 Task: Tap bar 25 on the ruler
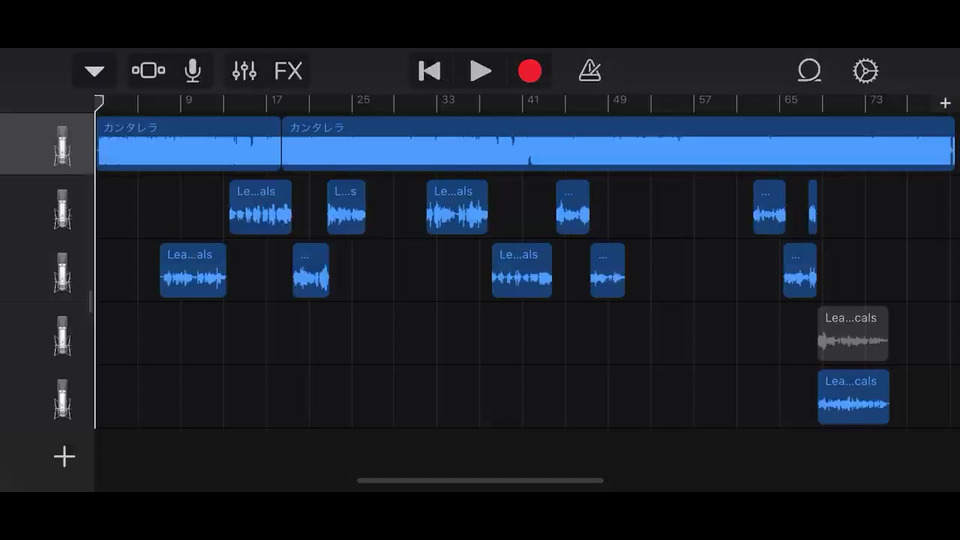coord(363,100)
